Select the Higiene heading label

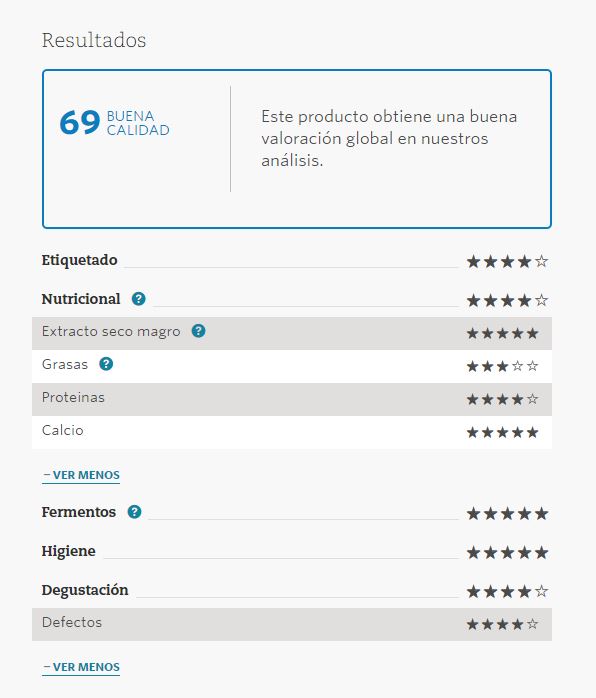click(69, 551)
